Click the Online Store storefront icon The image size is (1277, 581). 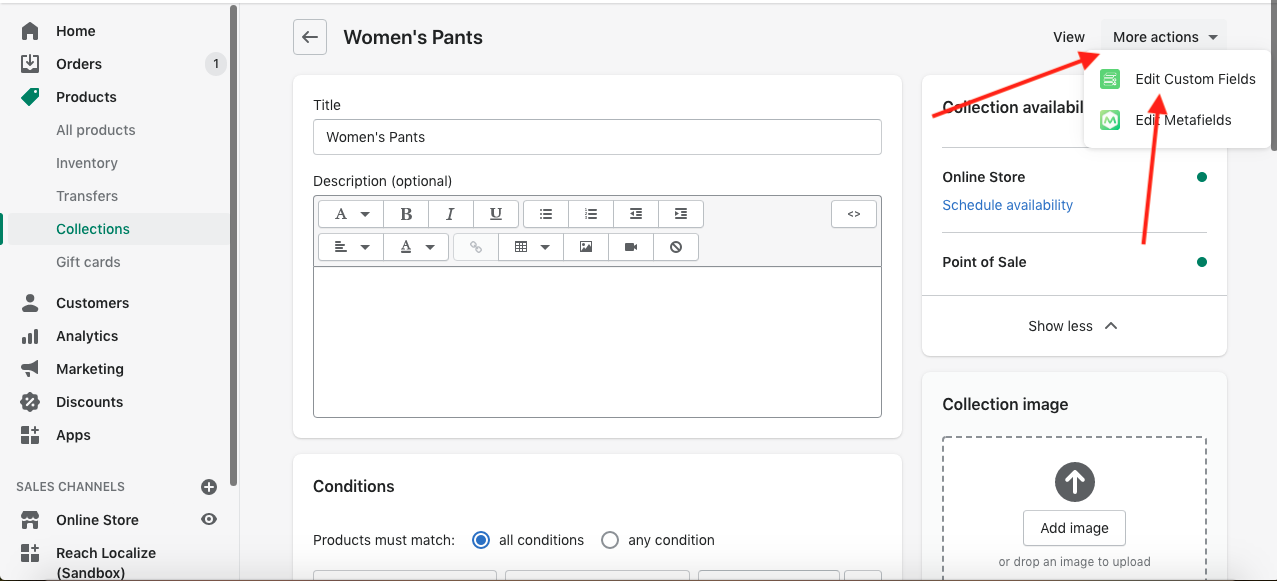pos(30,520)
